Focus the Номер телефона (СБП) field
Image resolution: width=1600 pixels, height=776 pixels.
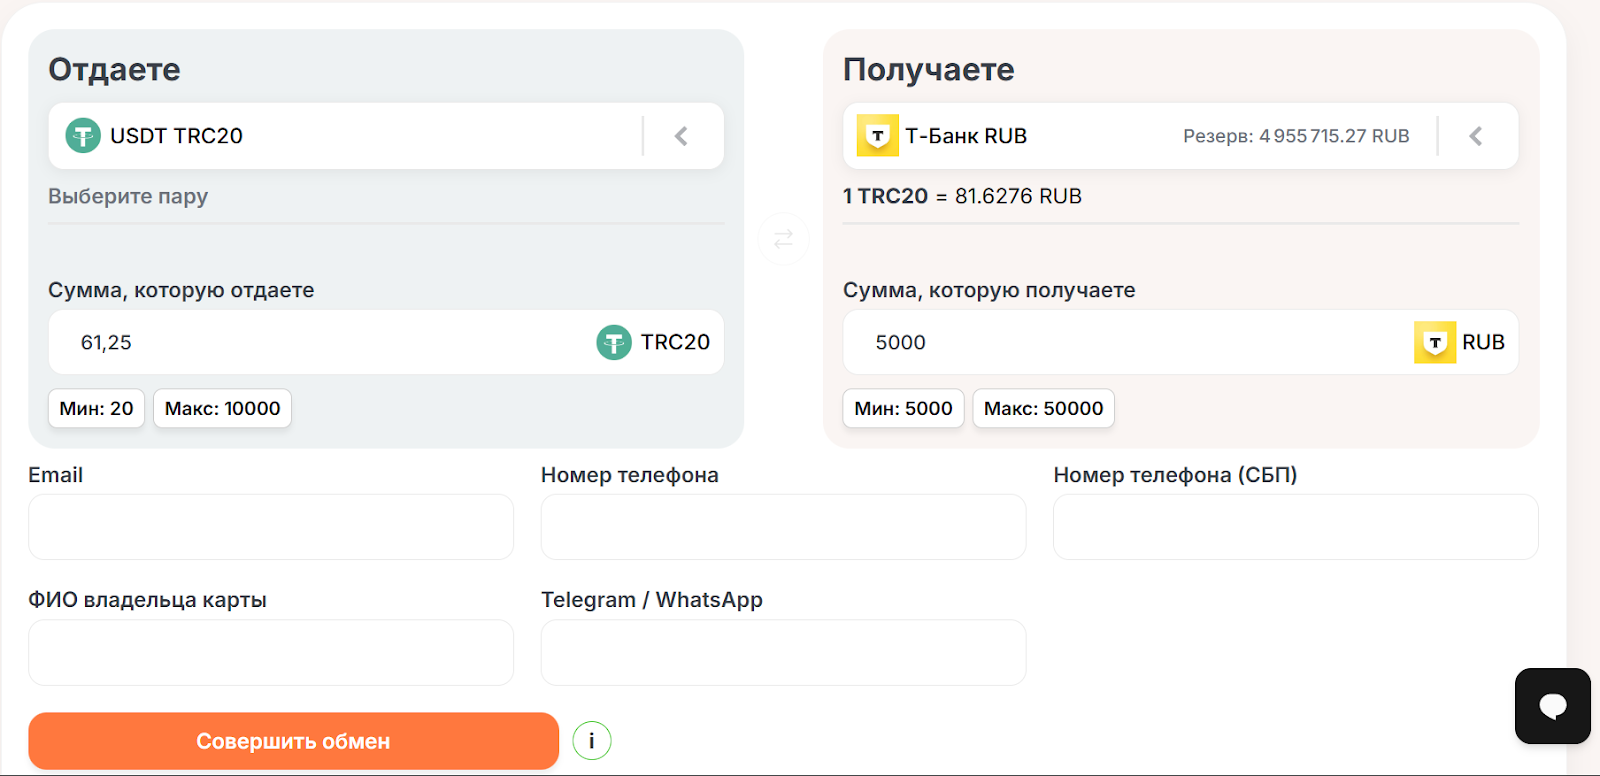coord(1295,527)
